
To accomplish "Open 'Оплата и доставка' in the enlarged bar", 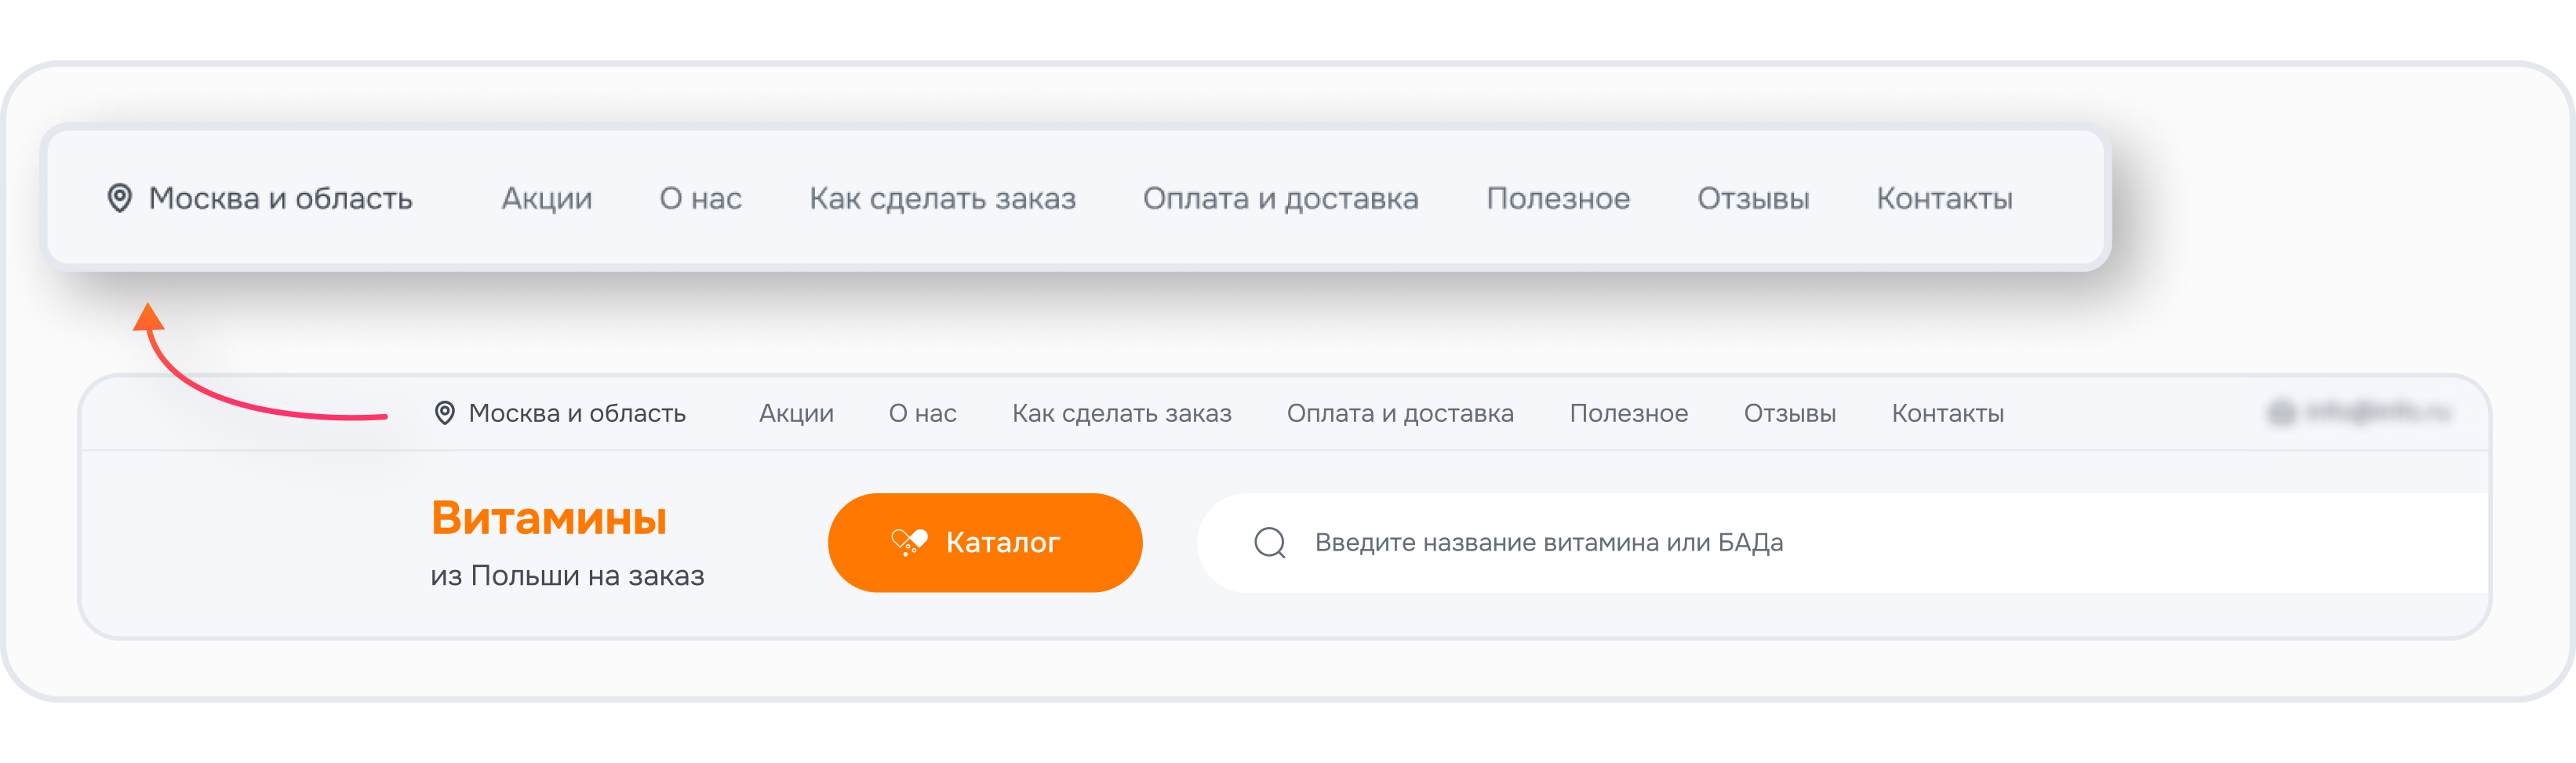I will point(1280,199).
